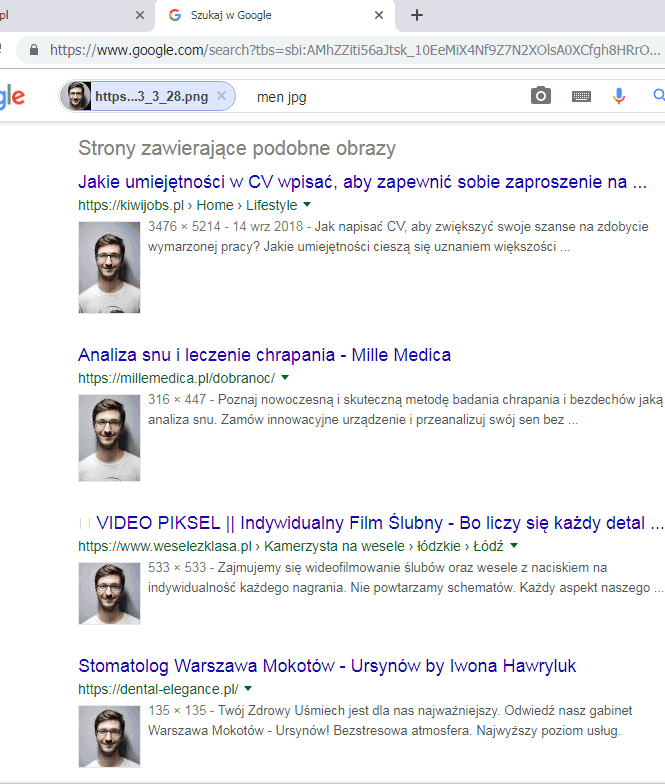Expand dropdown arrow after weselezklasa Łódź breadcrumb
Image resolution: width=665 pixels, height=784 pixels.
click(x=514, y=546)
